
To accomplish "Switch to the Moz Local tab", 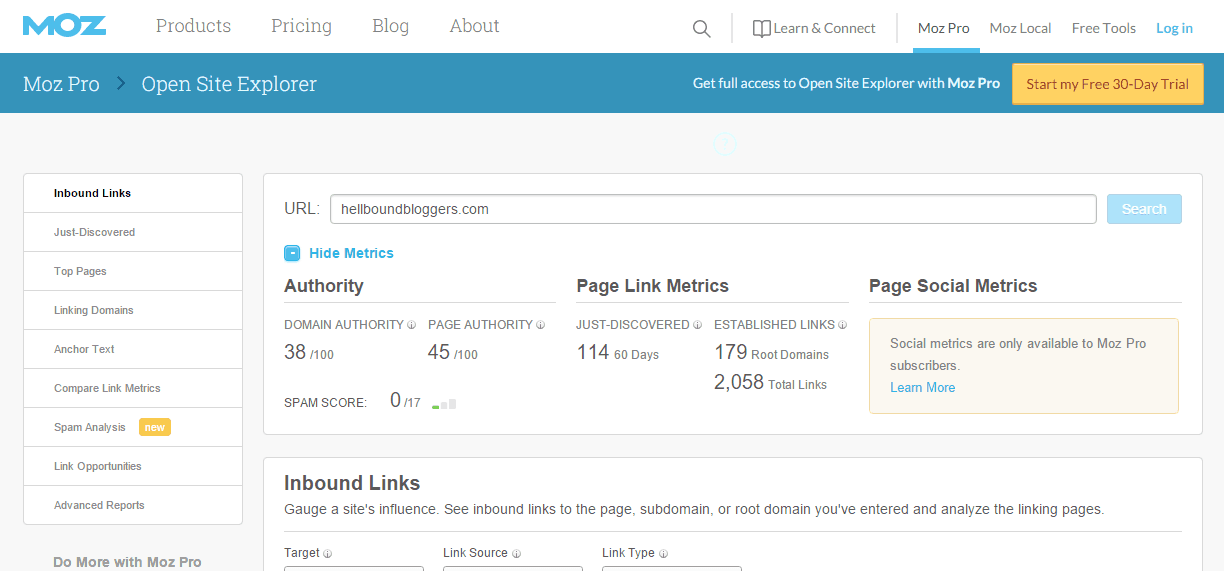I will click(1020, 28).
